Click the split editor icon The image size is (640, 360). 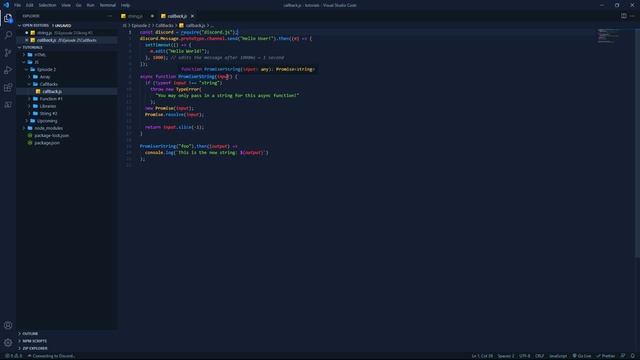[x=624, y=16]
